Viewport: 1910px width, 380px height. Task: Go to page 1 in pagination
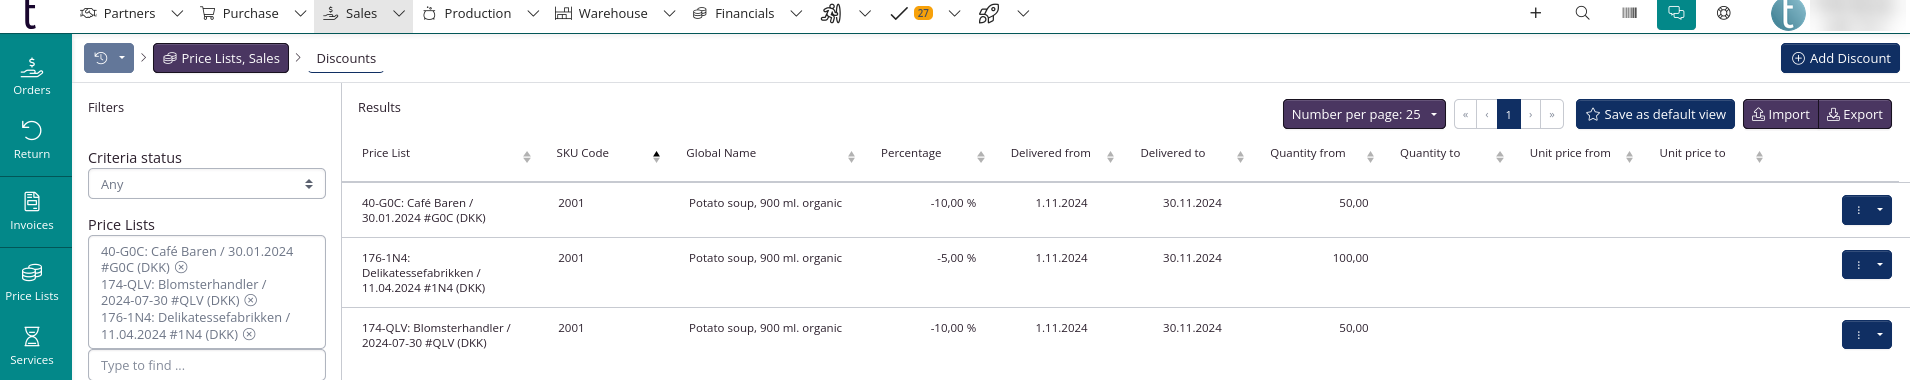1509,114
